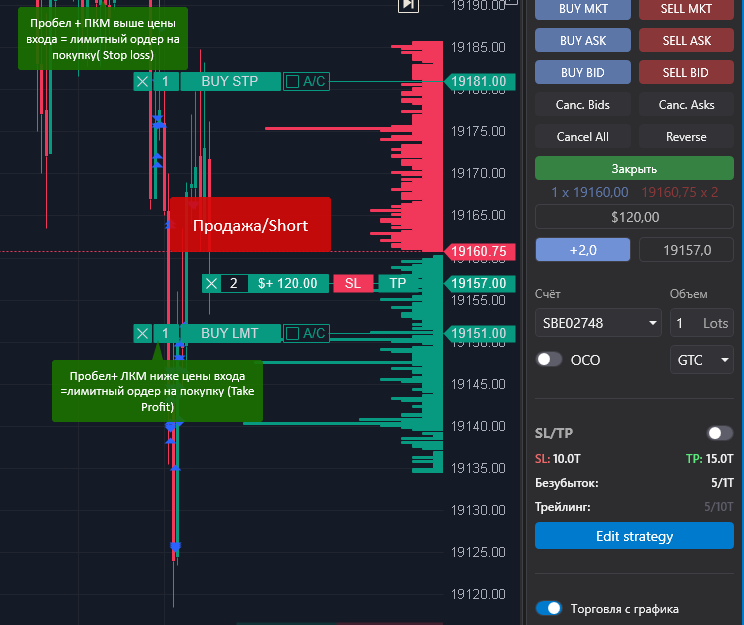744x625 pixels.
Task: Click the TP button on position
Action: point(398,283)
